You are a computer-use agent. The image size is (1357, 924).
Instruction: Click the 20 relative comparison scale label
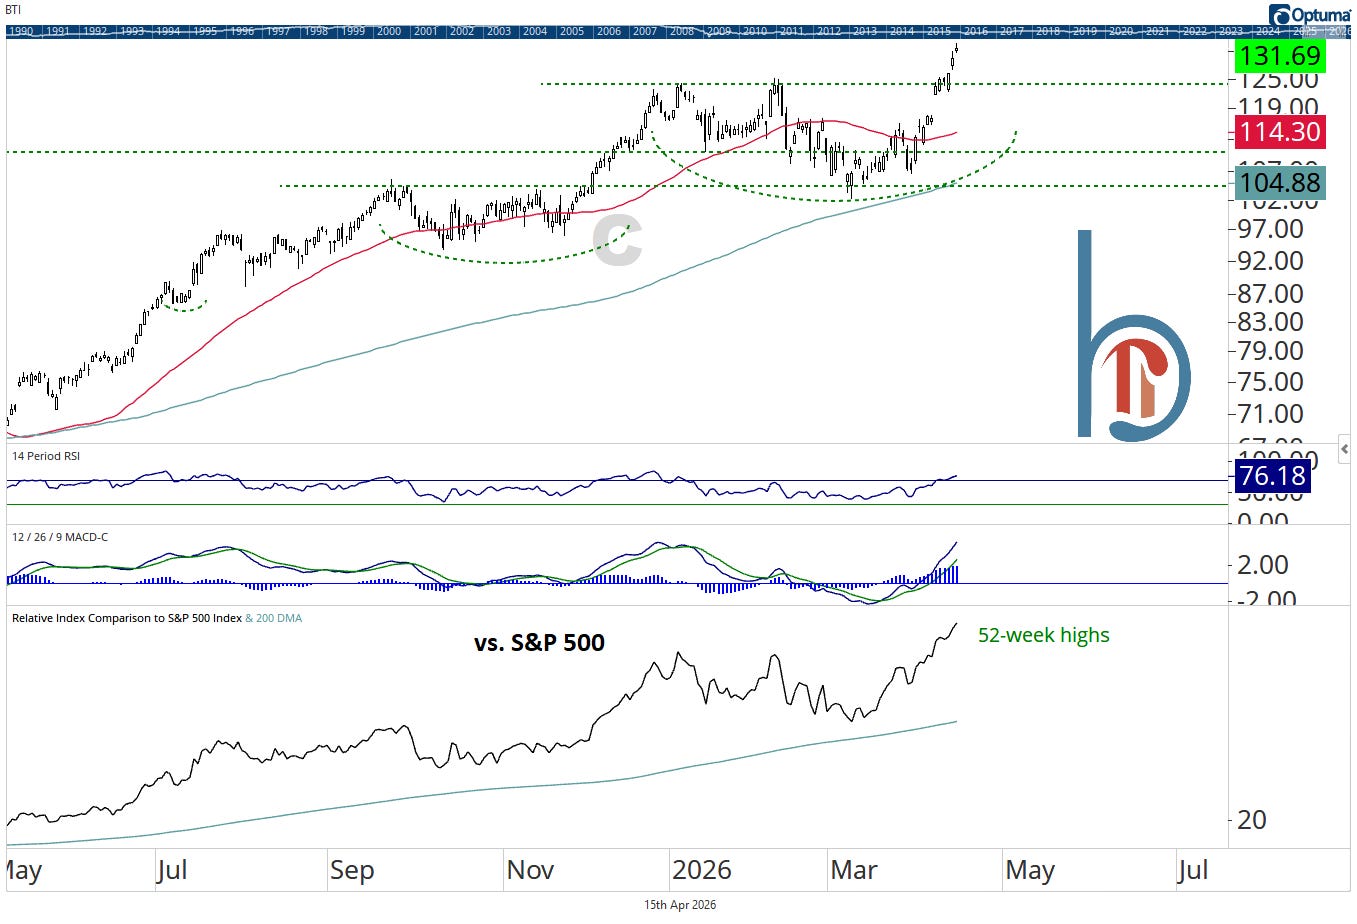click(1252, 820)
